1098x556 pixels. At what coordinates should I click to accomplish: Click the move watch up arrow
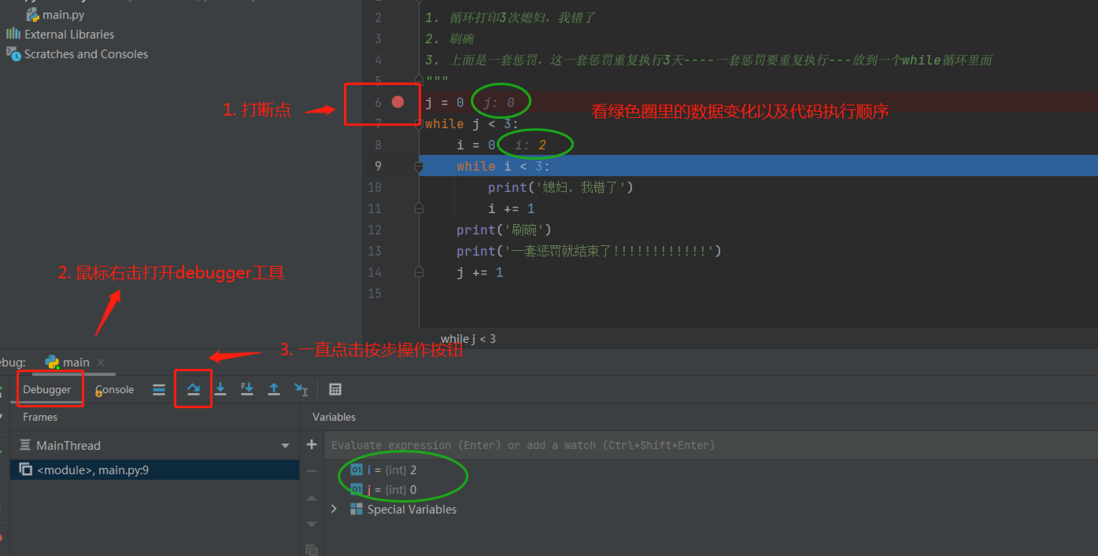click(x=312, y=498)
